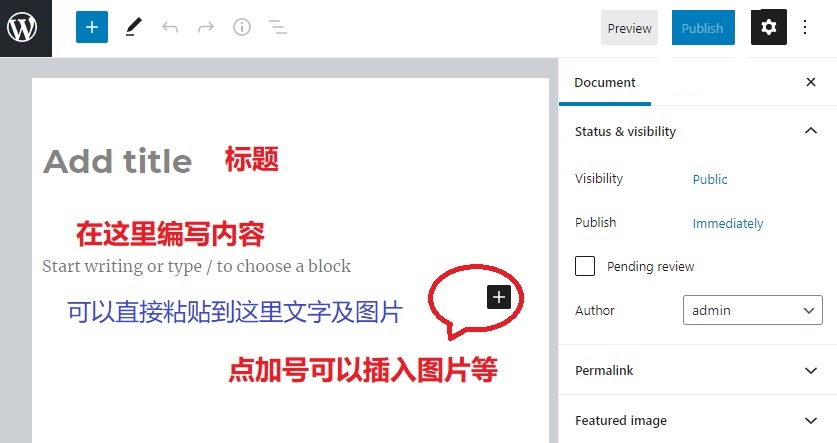The height and width of the screenshot is (443, 837).
Task: Change visibility via the Public link
Action: 710,179
